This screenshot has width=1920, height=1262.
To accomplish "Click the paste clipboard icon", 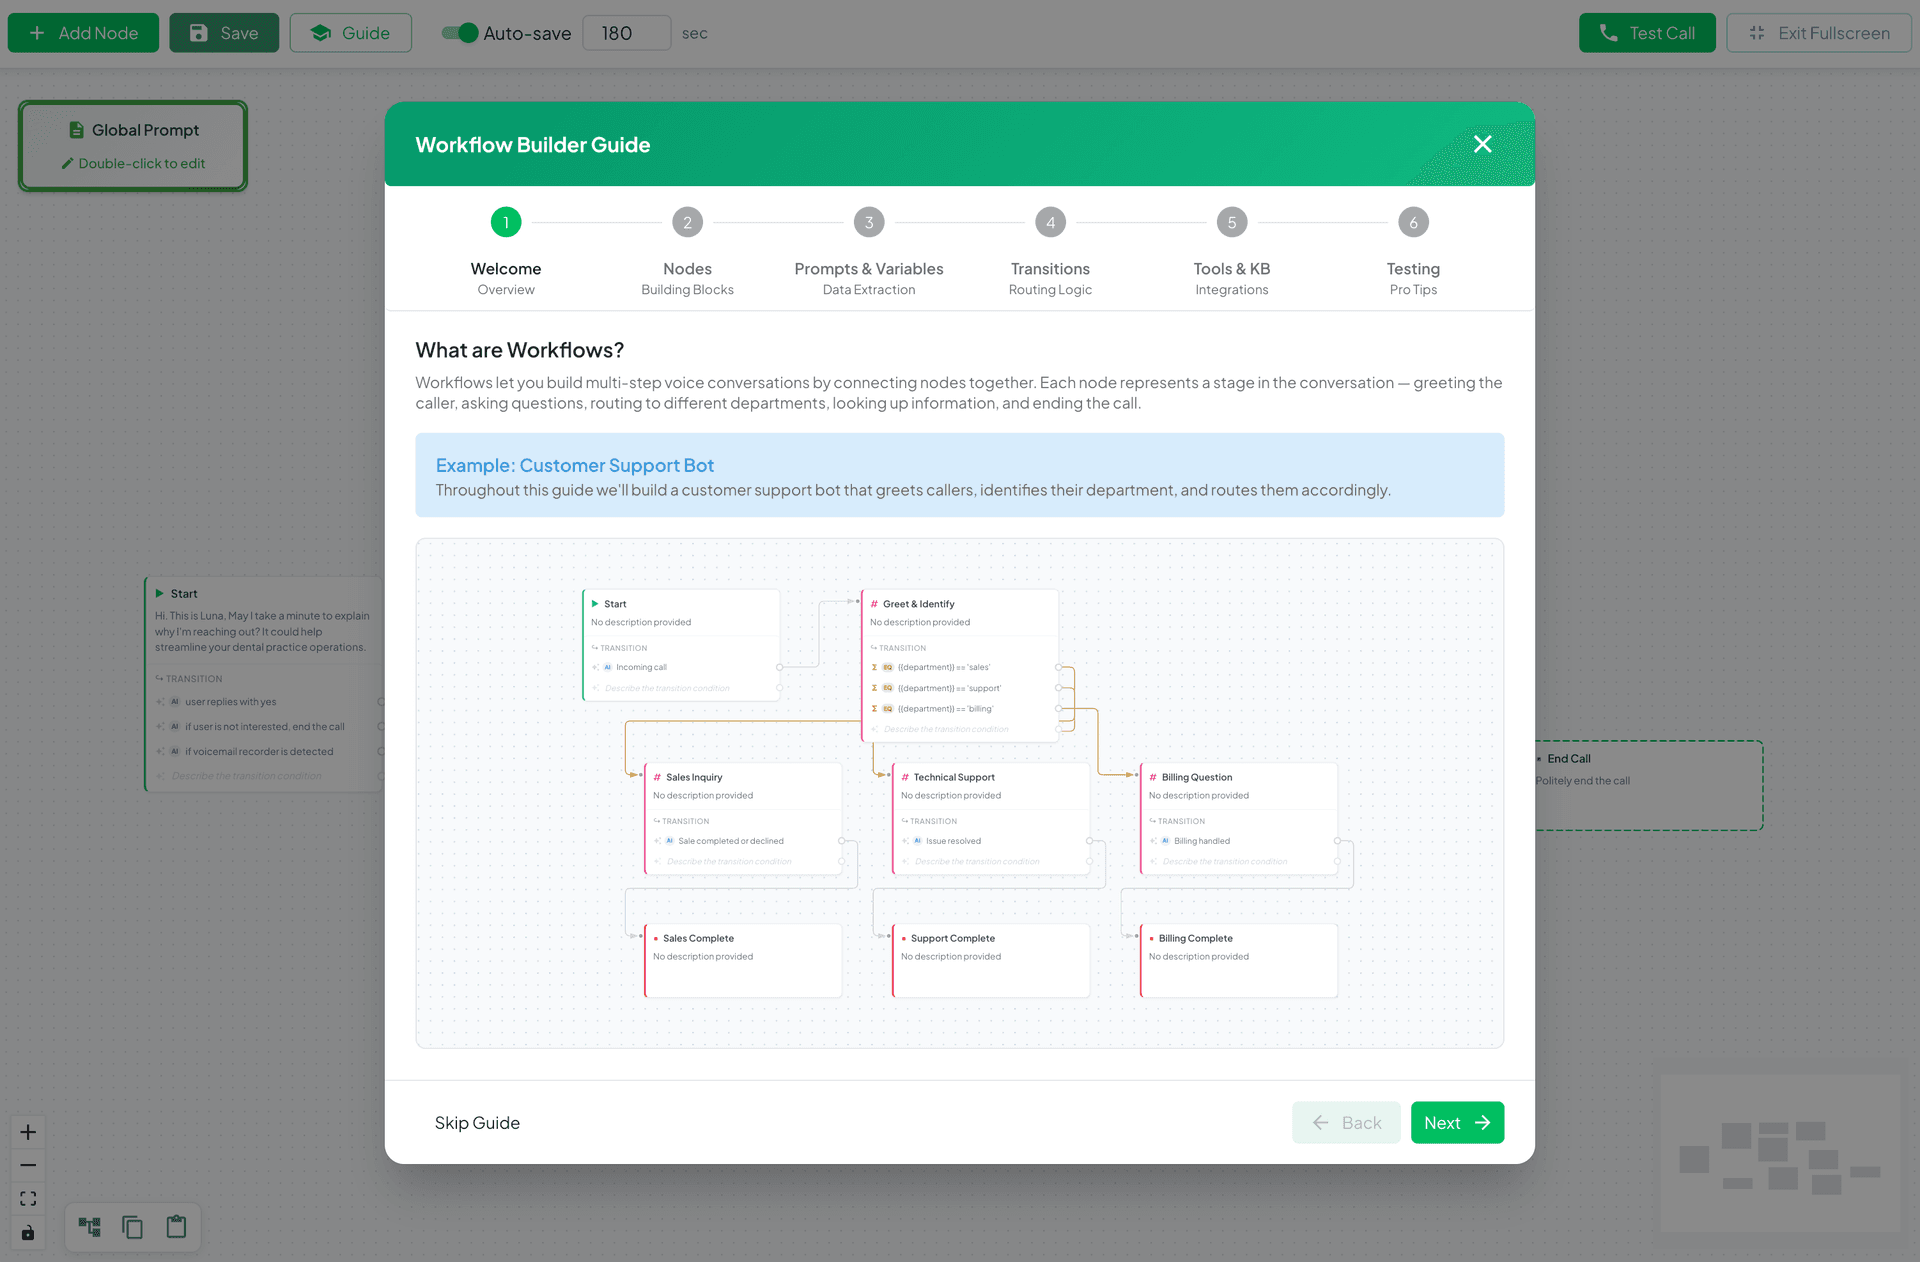I will click(176, 1227).
